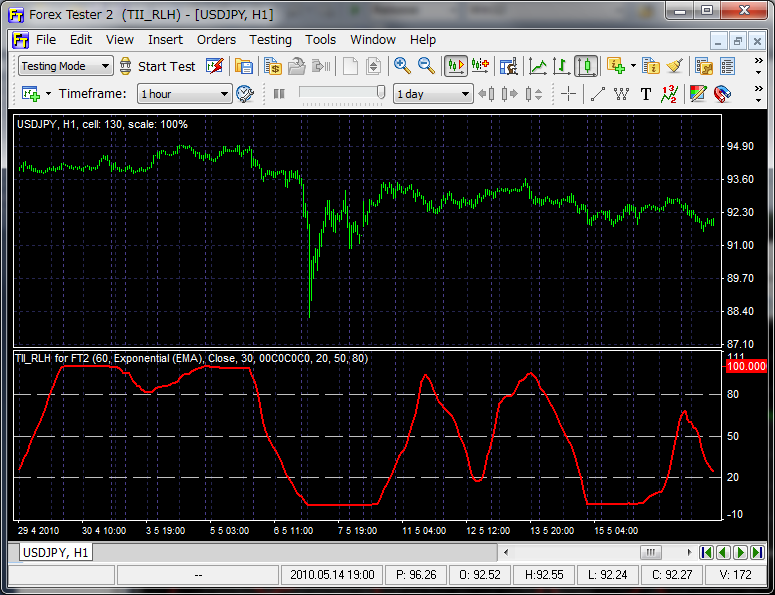Open the strategies list icon
This screenshot has height=595, width=775.
704,66
